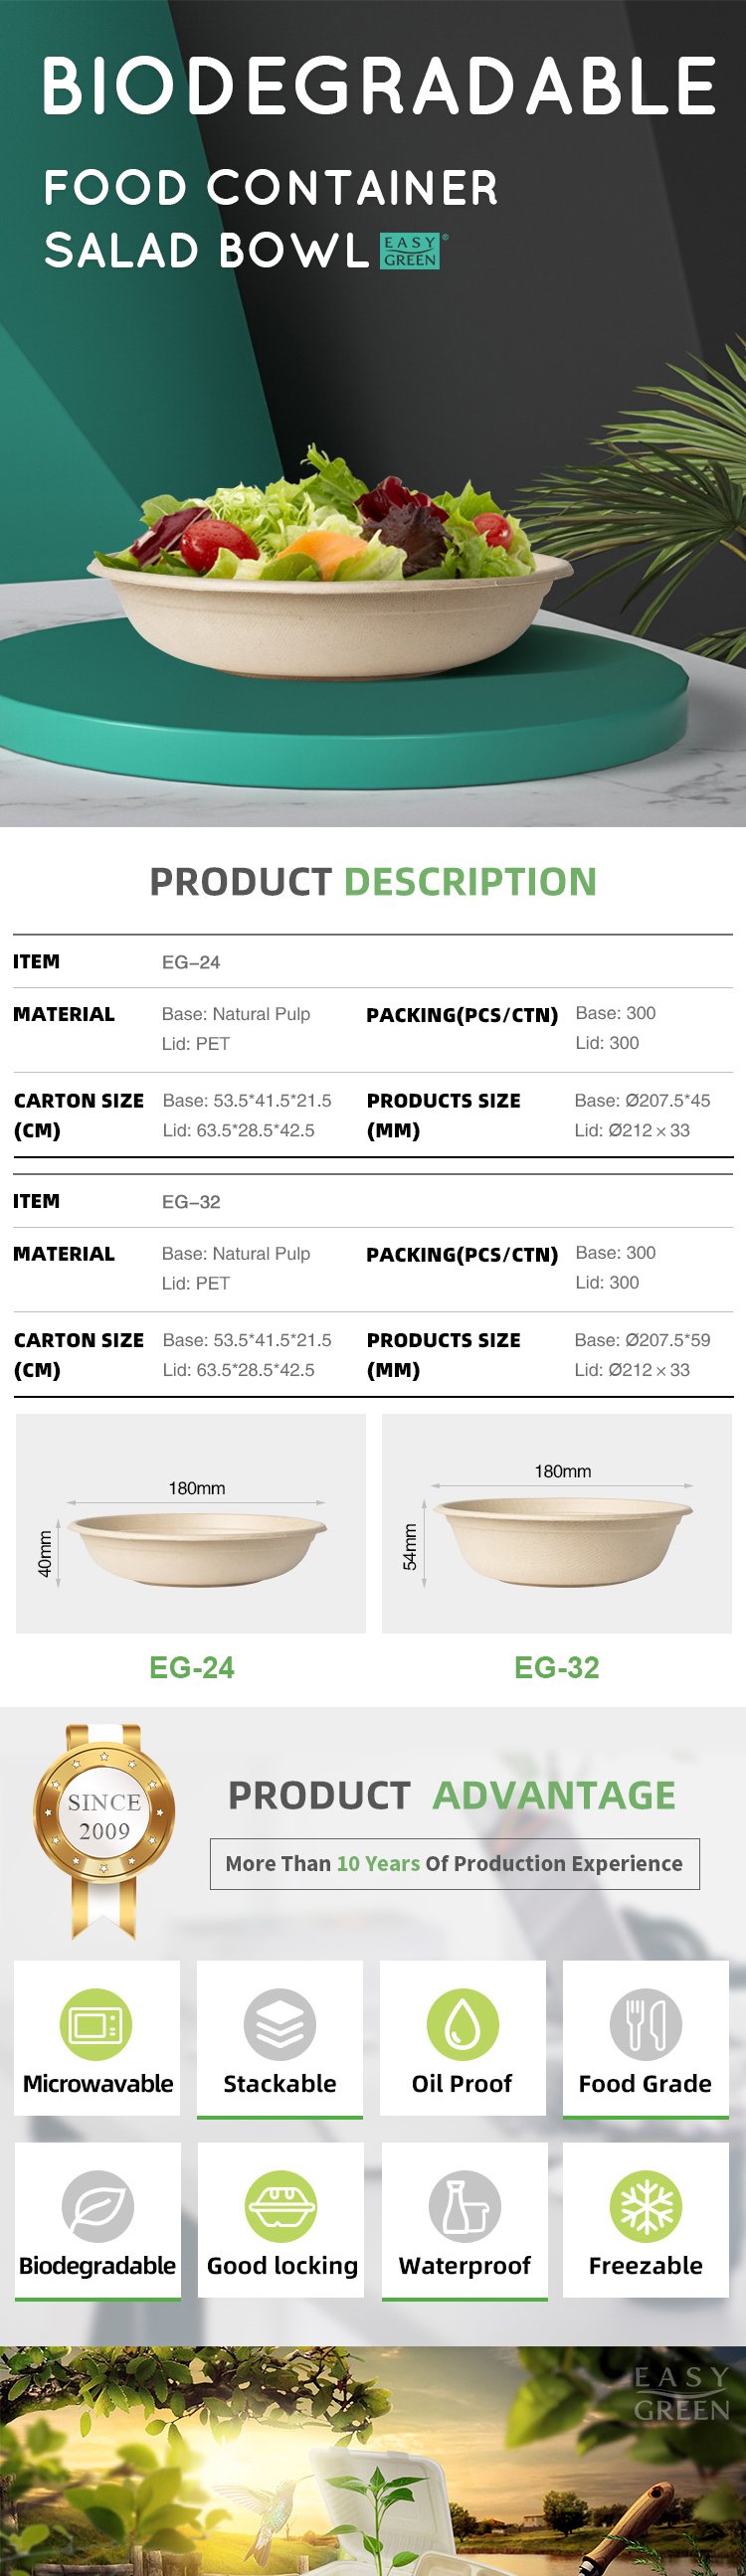The image size is (746, 2576).
Task: Click the Easy Green watermark on the bottom photo
Action: pos(682,2394)
